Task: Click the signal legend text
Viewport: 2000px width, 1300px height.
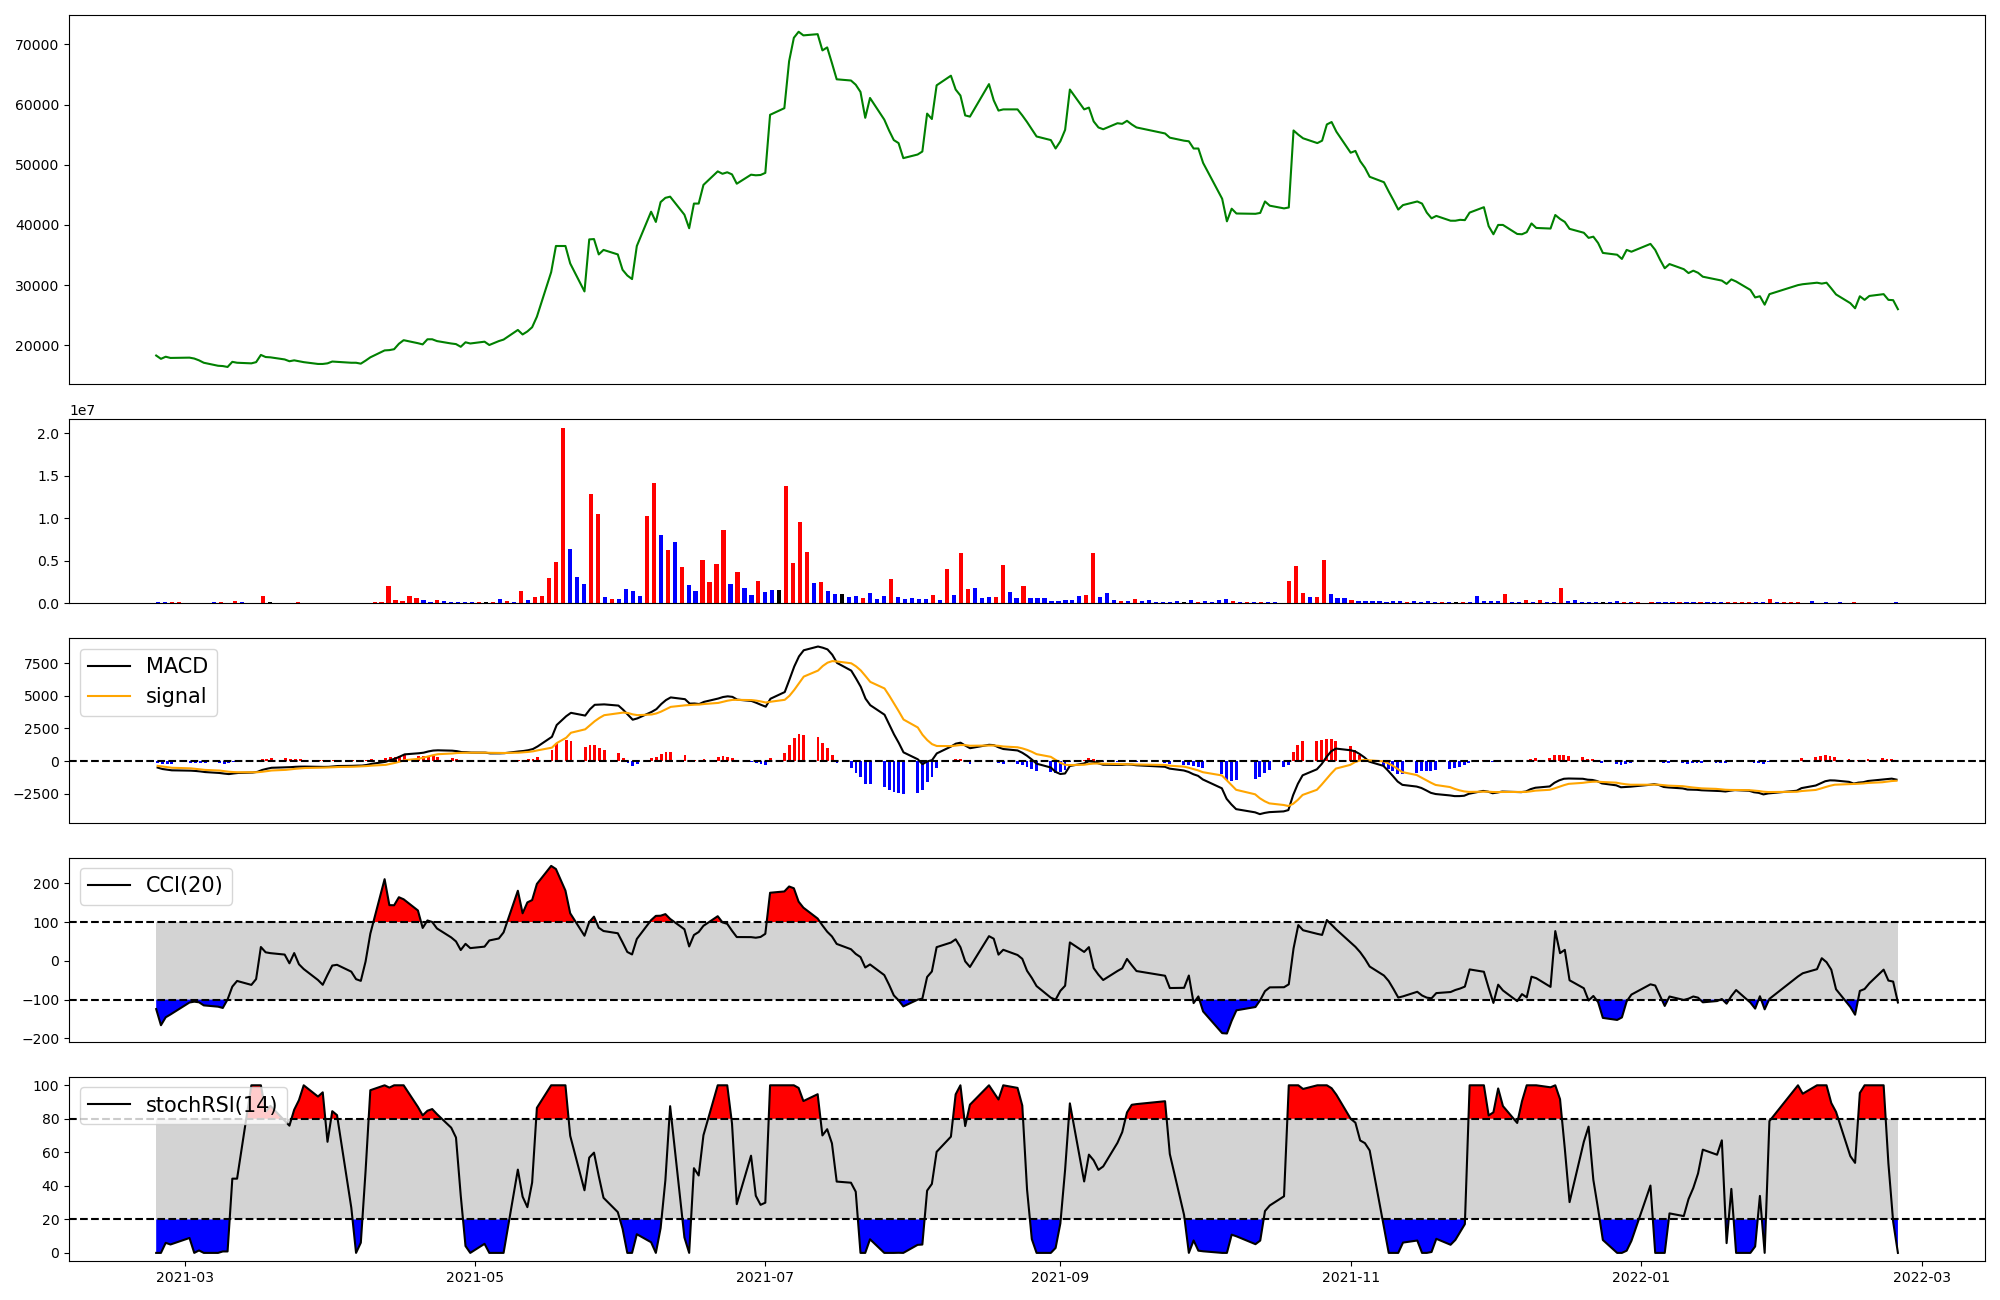Action: coord(175,696)
